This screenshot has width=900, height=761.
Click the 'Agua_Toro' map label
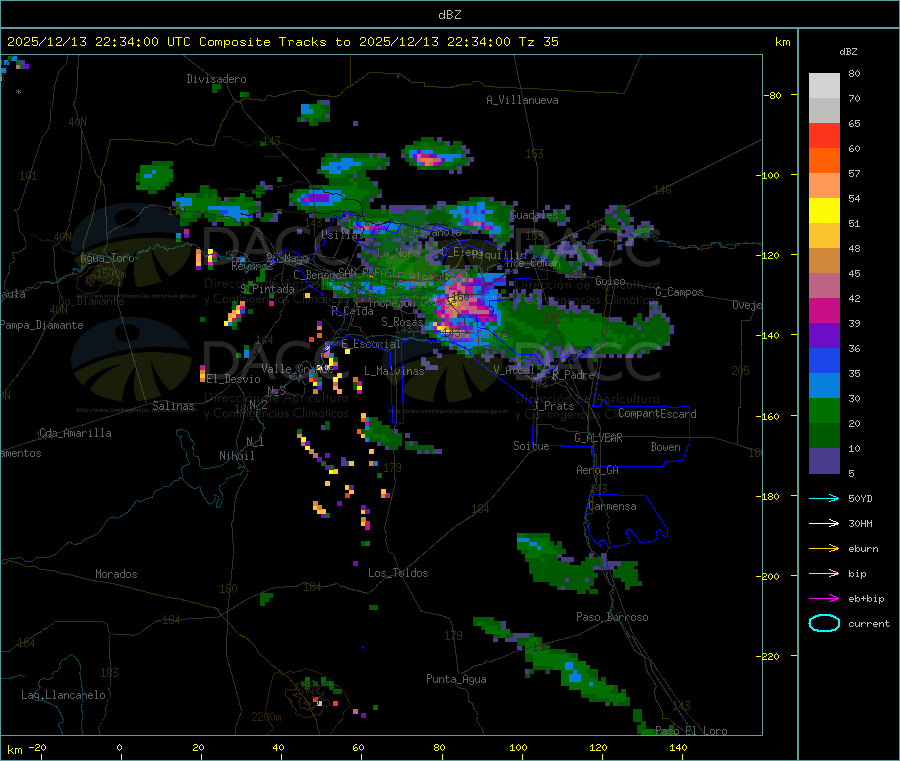point(107,258)
